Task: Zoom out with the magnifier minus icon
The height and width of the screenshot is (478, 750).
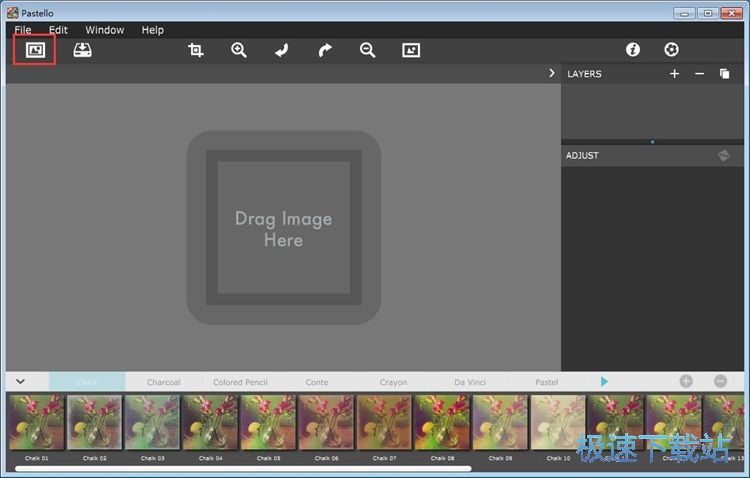Action: (367, 50)
